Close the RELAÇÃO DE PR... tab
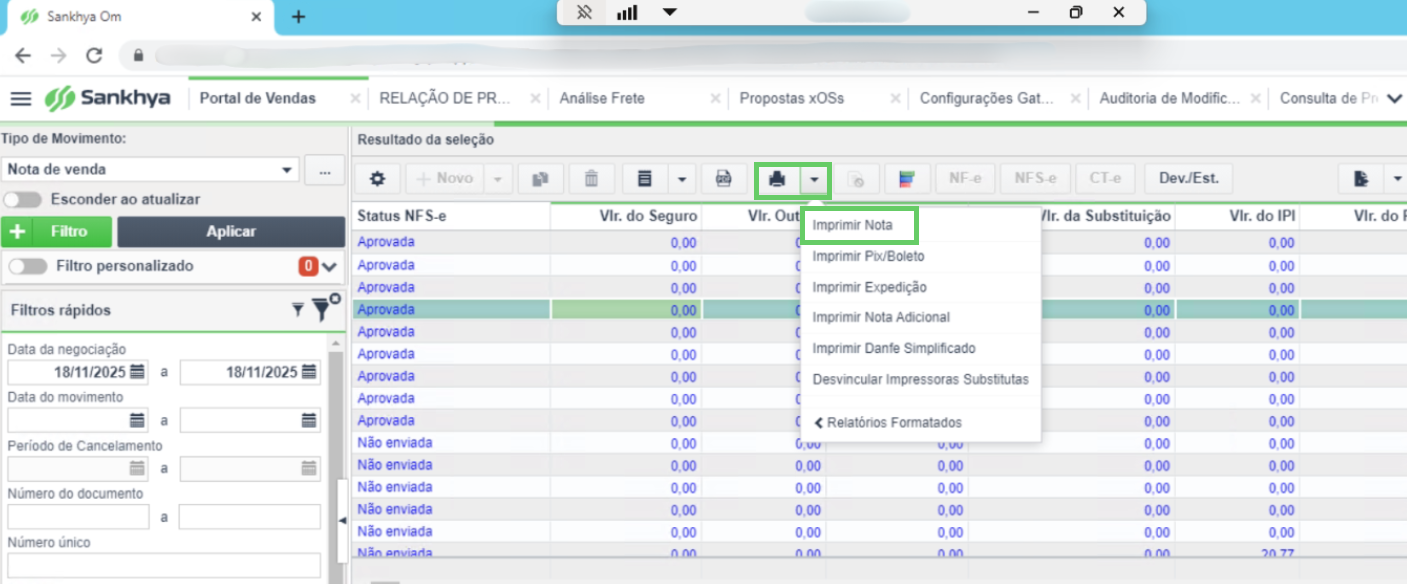The width and height of the screenshot is (1407, 584). click(x=535, y=99)
